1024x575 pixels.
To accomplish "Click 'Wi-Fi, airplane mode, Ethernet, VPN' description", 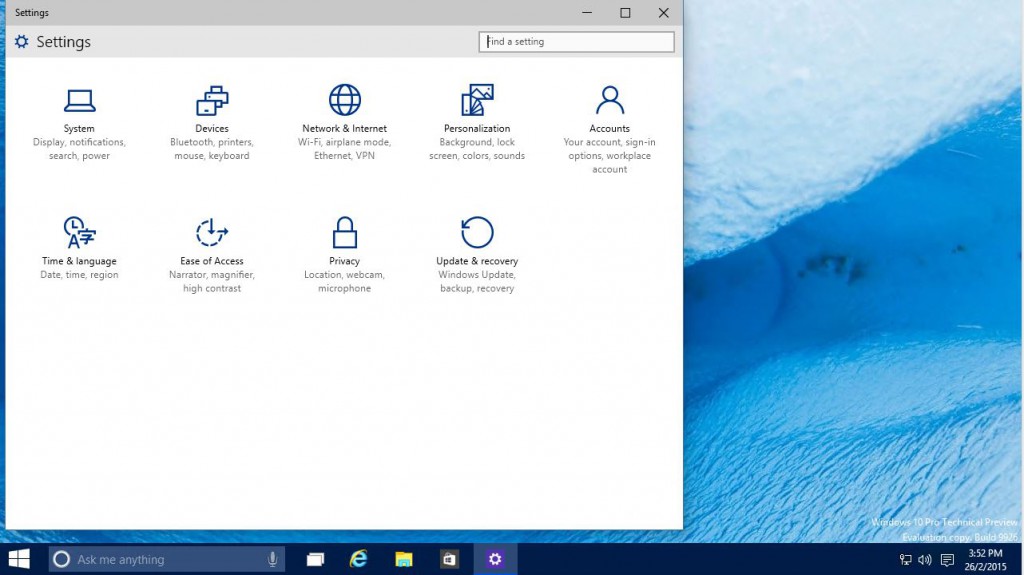I will [344, 149].
